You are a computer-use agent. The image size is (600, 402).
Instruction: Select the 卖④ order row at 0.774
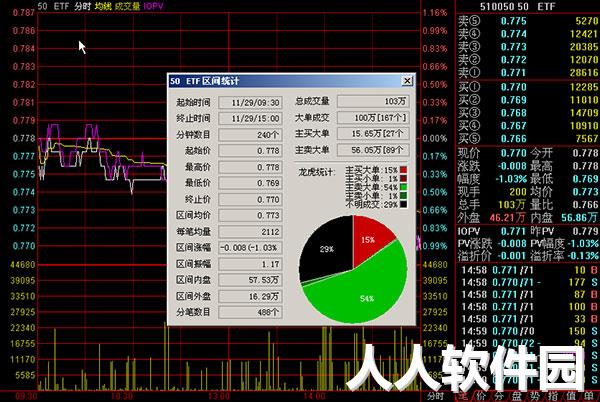click(528, 34)
